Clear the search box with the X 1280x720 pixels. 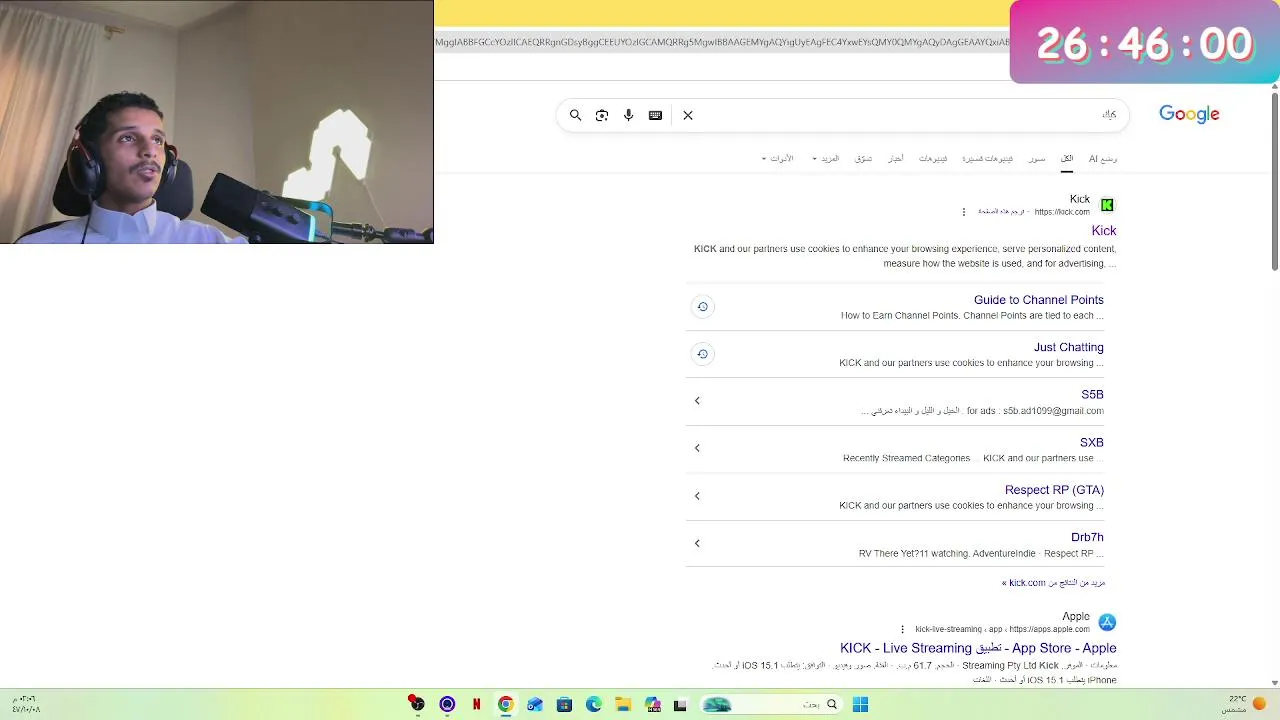point(688,115)
